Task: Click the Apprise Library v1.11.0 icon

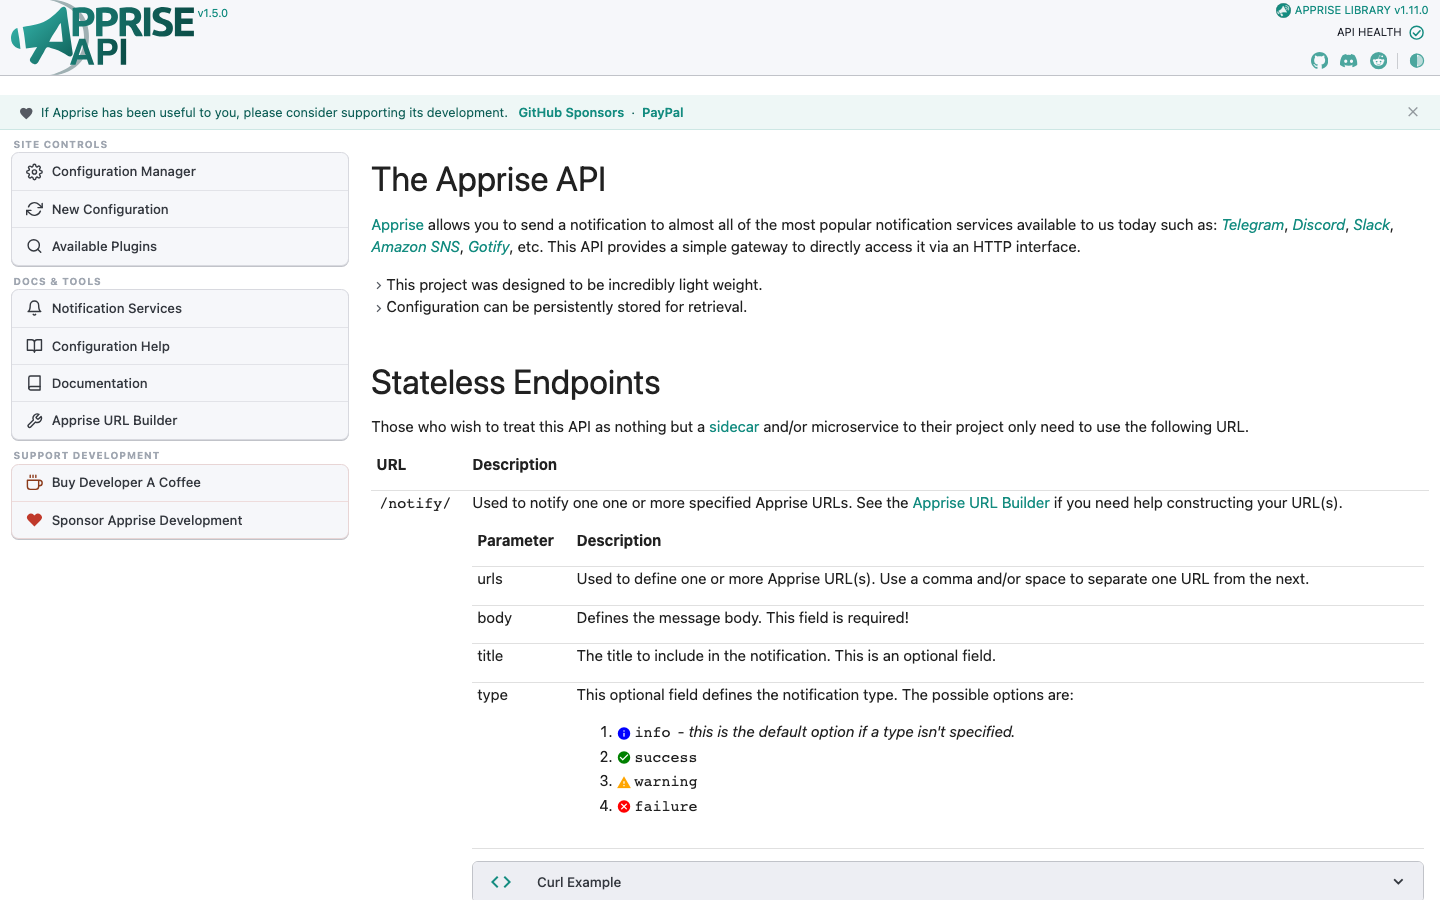Action: [1283, 11]
